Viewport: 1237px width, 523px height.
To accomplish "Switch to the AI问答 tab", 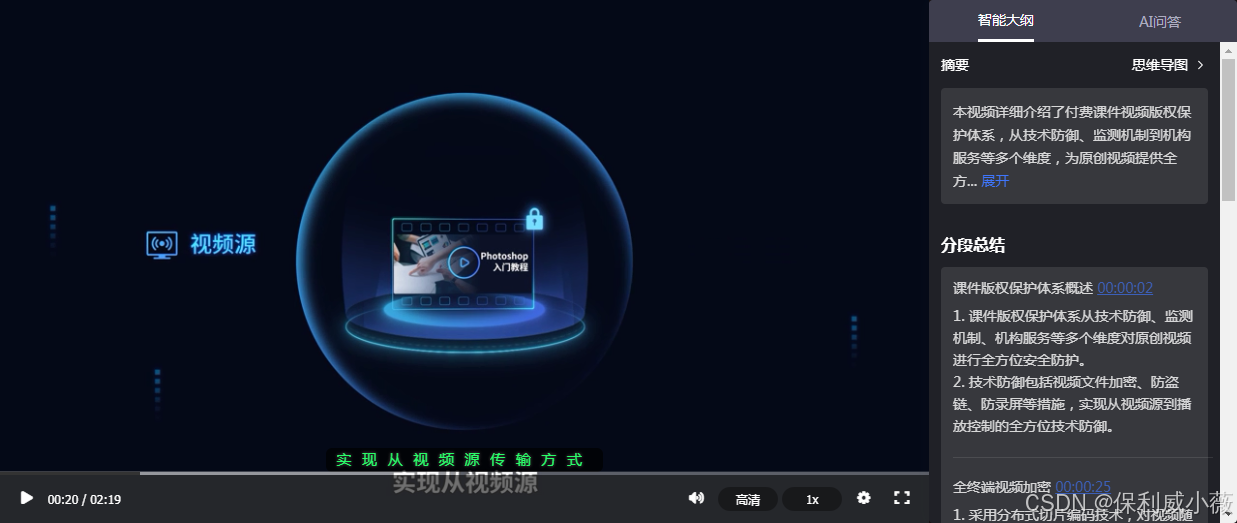I will coord(1160,21).
